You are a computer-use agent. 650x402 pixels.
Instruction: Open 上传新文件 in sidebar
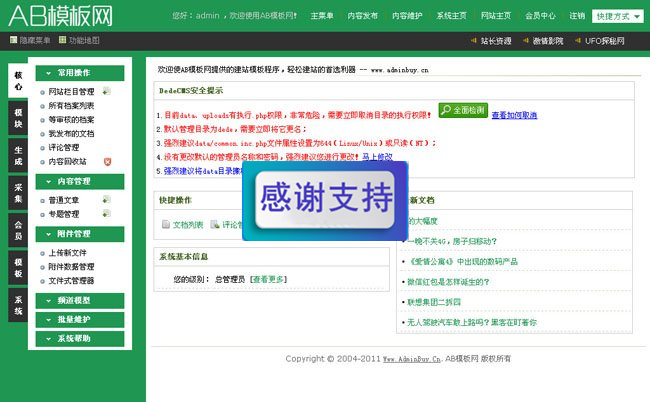[x=68, y=253]
